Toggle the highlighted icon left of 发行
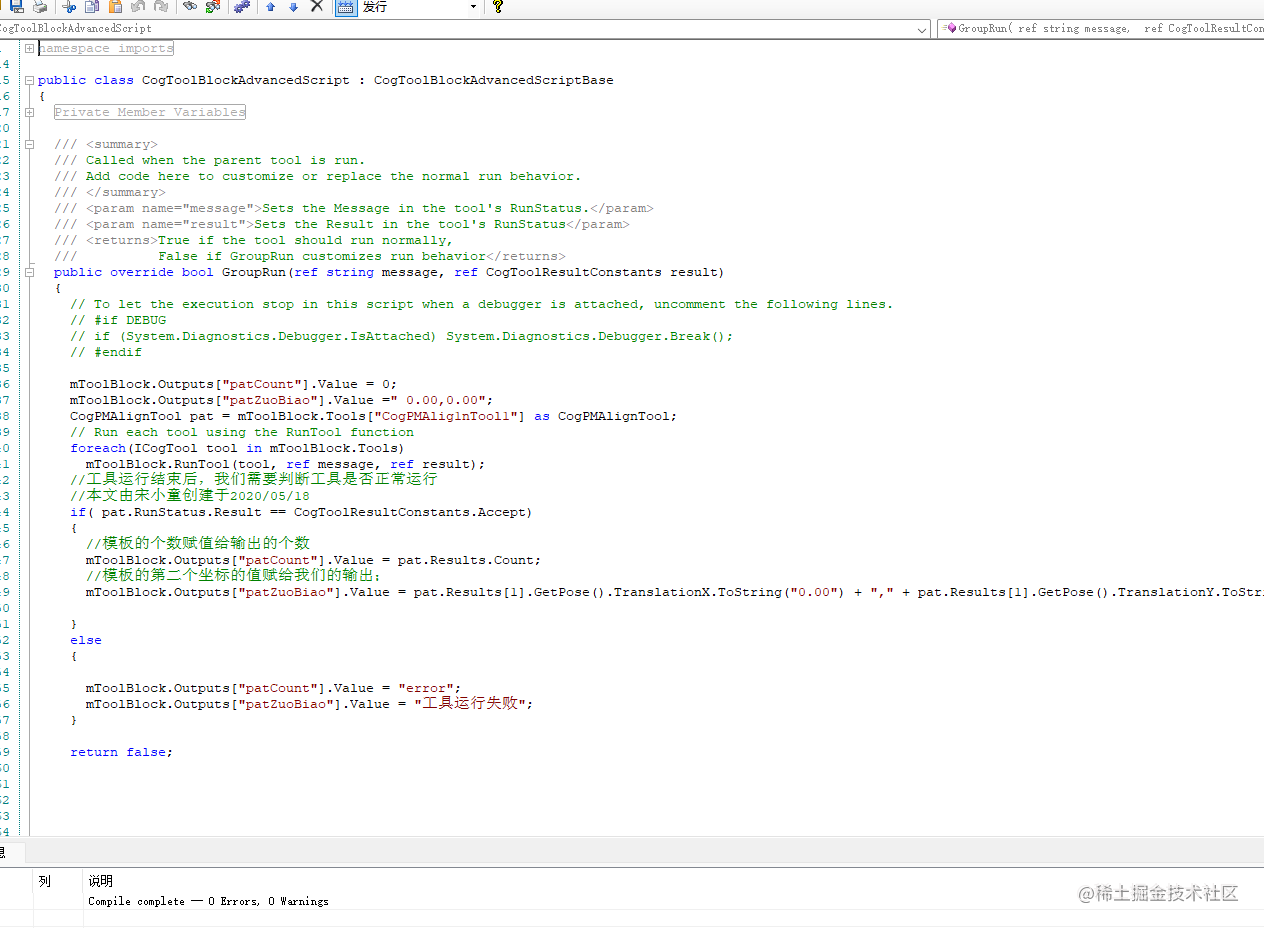This screenshot has height=928, width=1264. point(346,6)
